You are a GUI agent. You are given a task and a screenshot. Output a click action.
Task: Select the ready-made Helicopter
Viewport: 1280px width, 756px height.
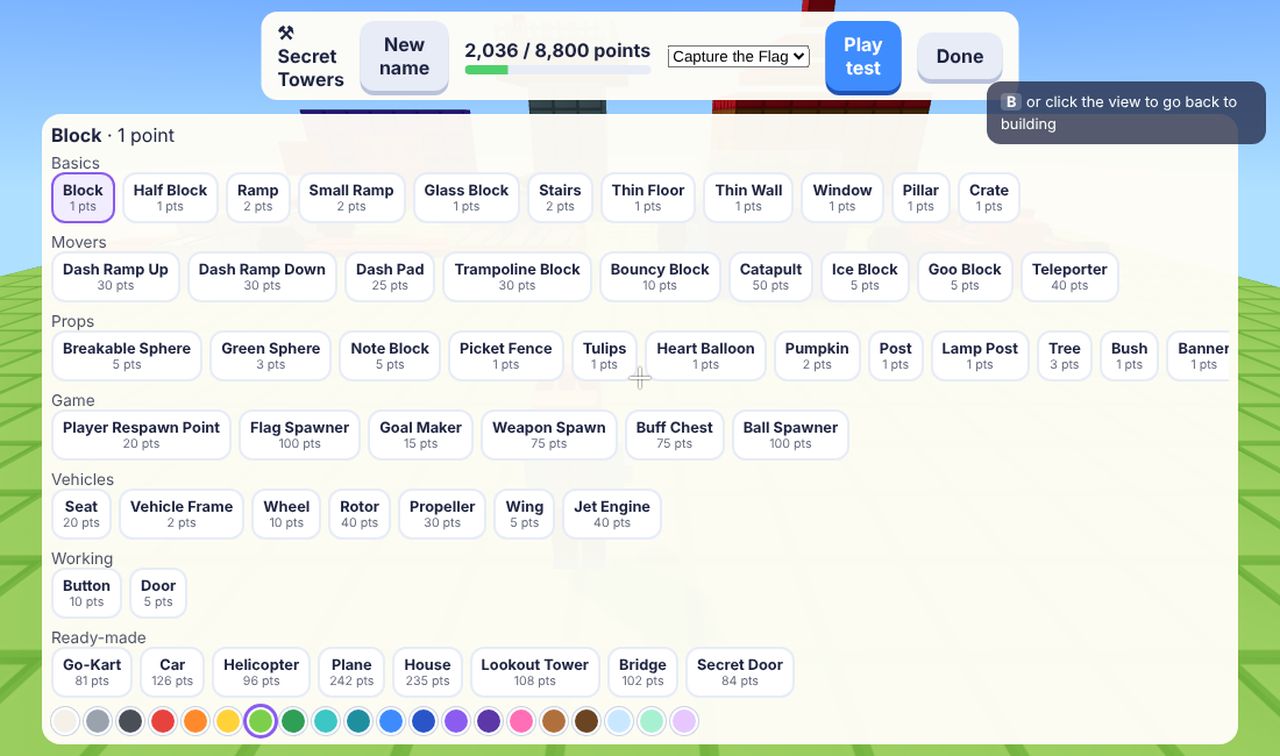261,671
